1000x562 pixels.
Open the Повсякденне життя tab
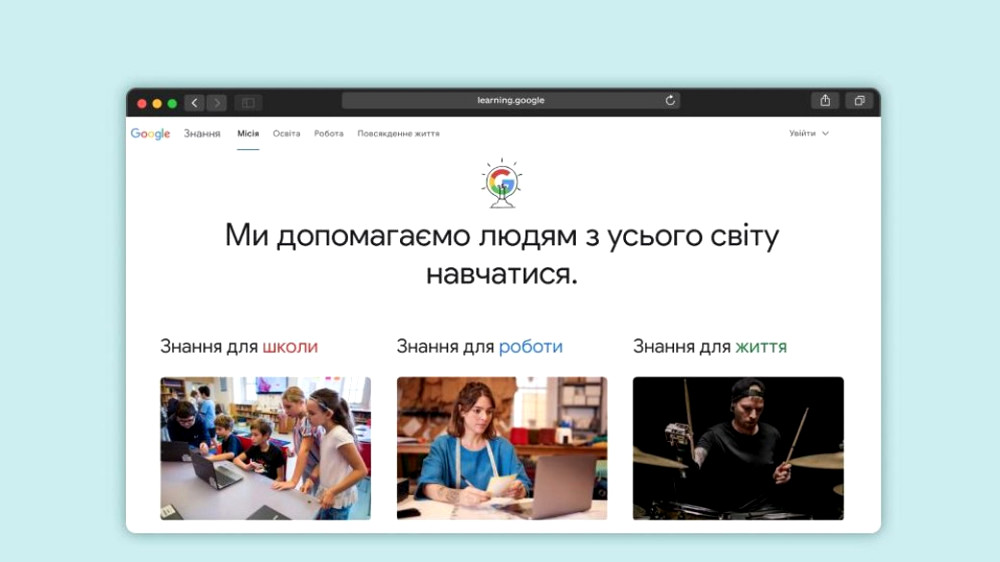click(x=398, y=134)
